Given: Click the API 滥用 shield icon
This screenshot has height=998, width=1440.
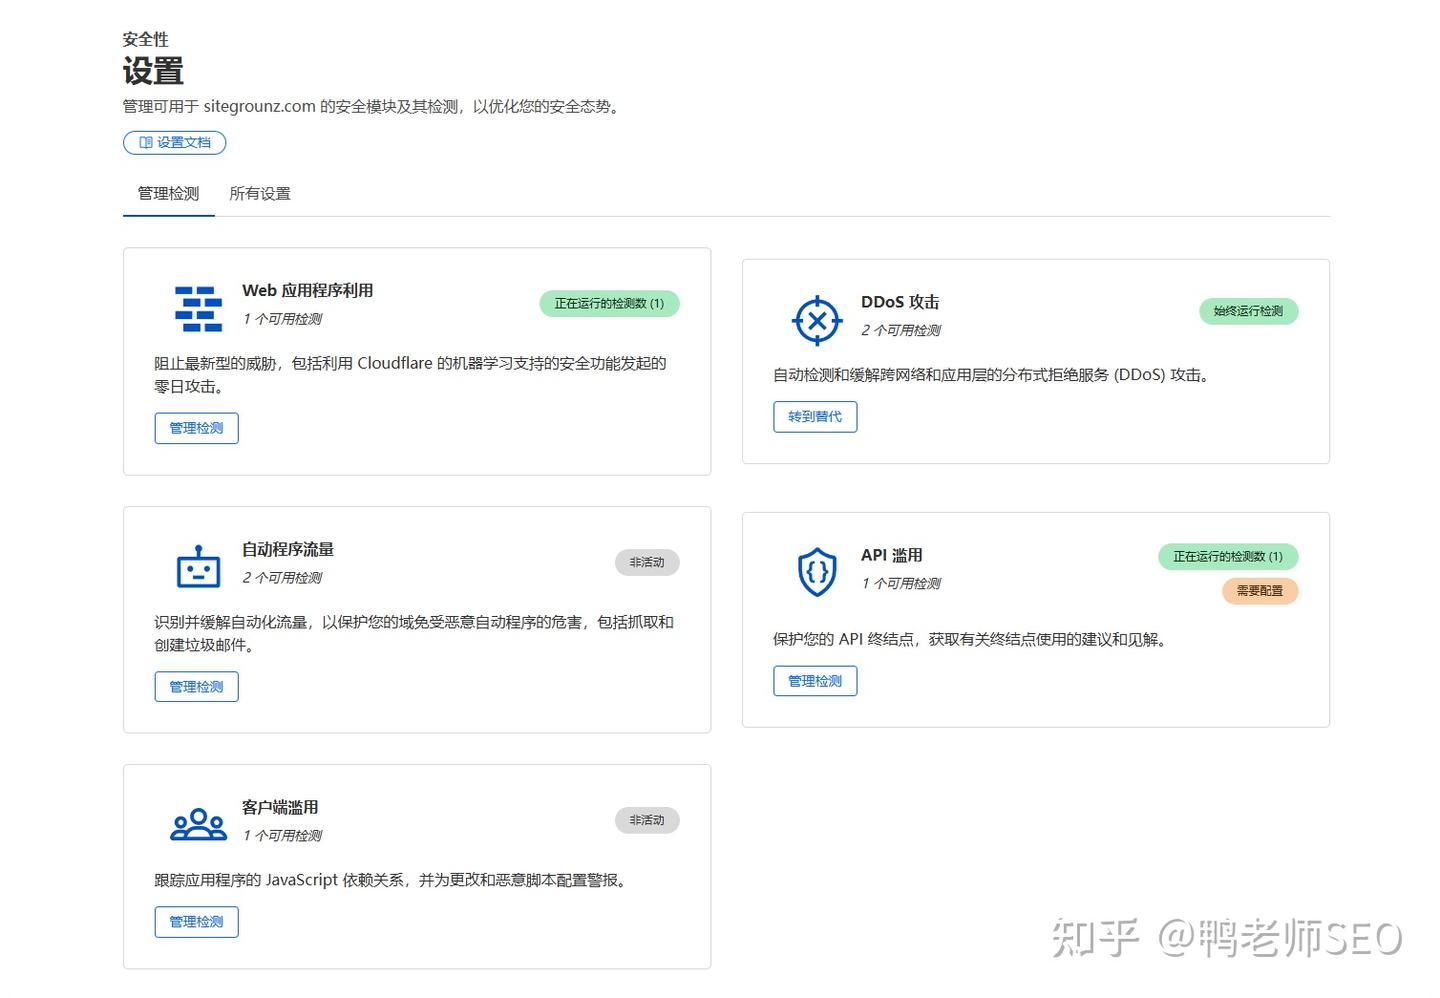Looking at the screenshot, I should click(817, 572).
